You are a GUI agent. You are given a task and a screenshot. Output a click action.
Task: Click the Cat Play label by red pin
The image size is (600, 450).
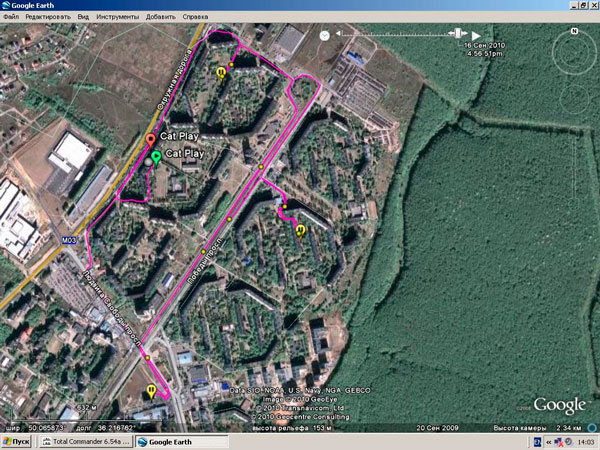tap(179, 136)
